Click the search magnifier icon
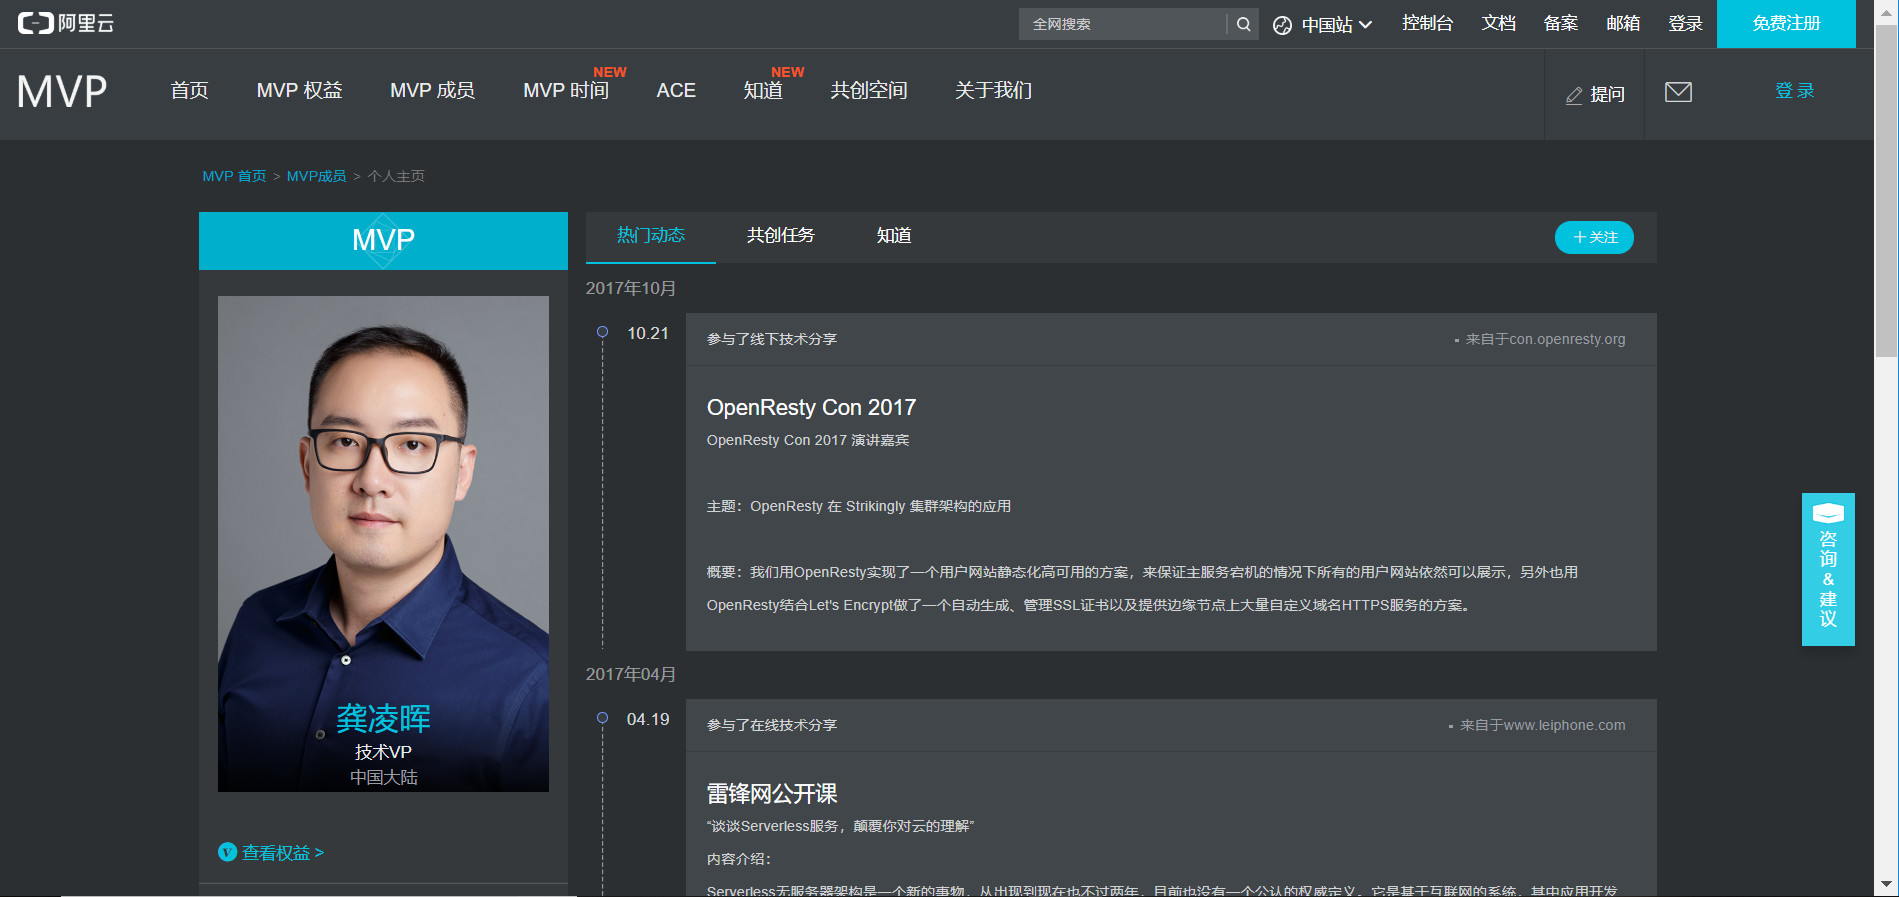The image size is (1899, 897). (1243, 24)
